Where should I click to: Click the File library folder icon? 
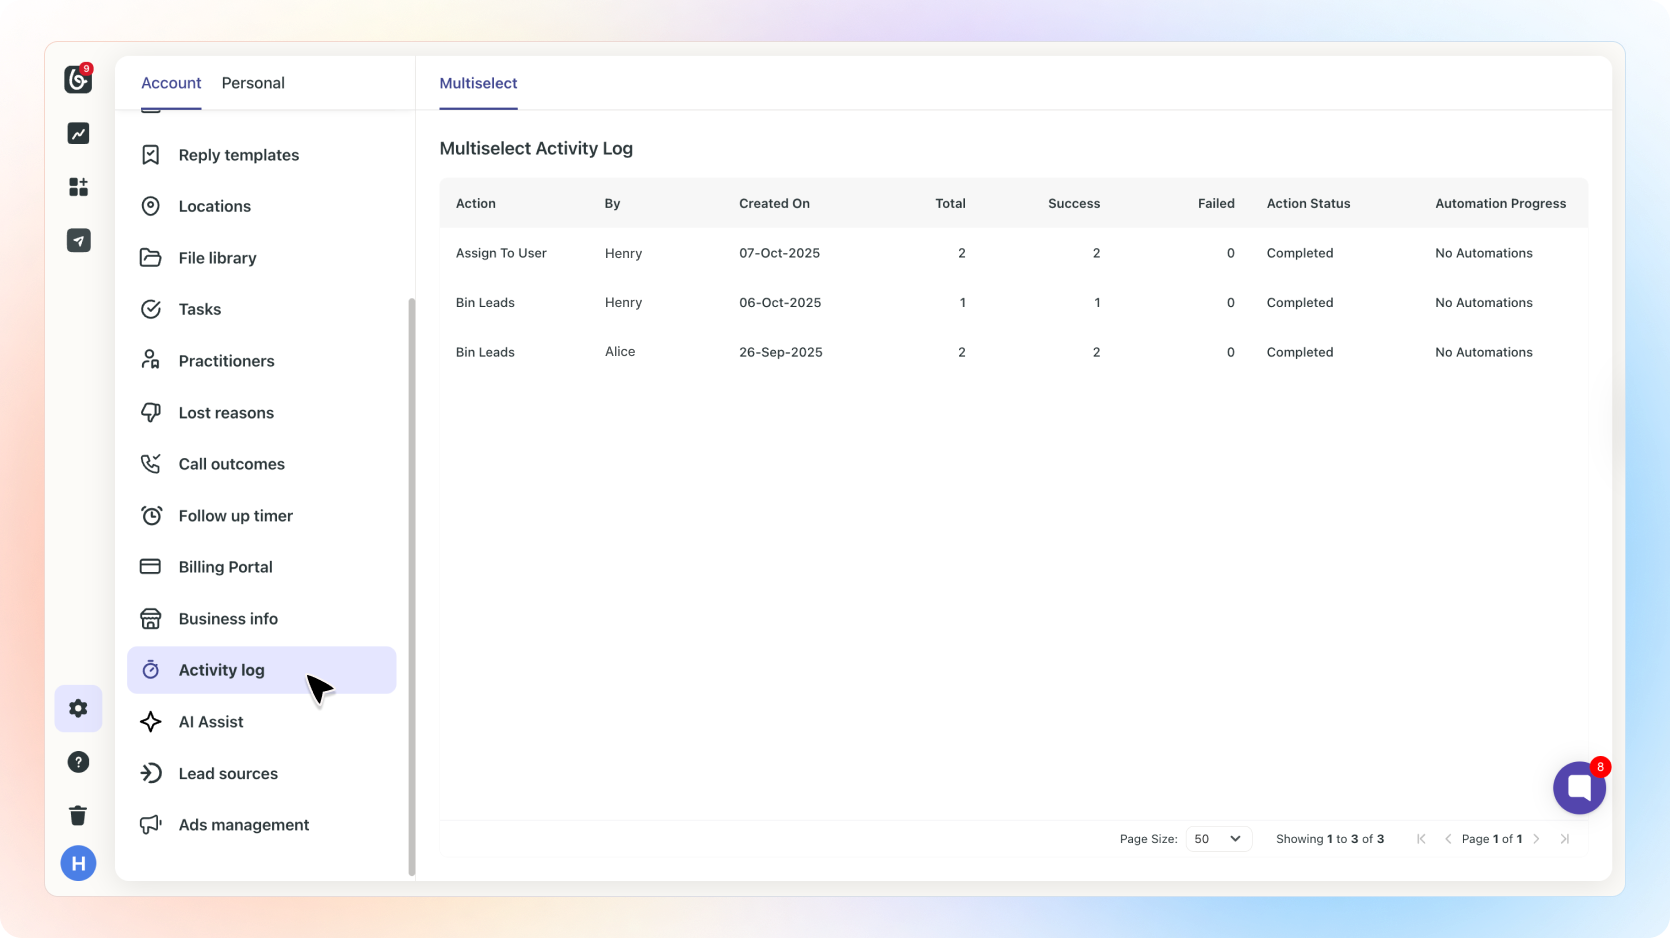(151, 258)
